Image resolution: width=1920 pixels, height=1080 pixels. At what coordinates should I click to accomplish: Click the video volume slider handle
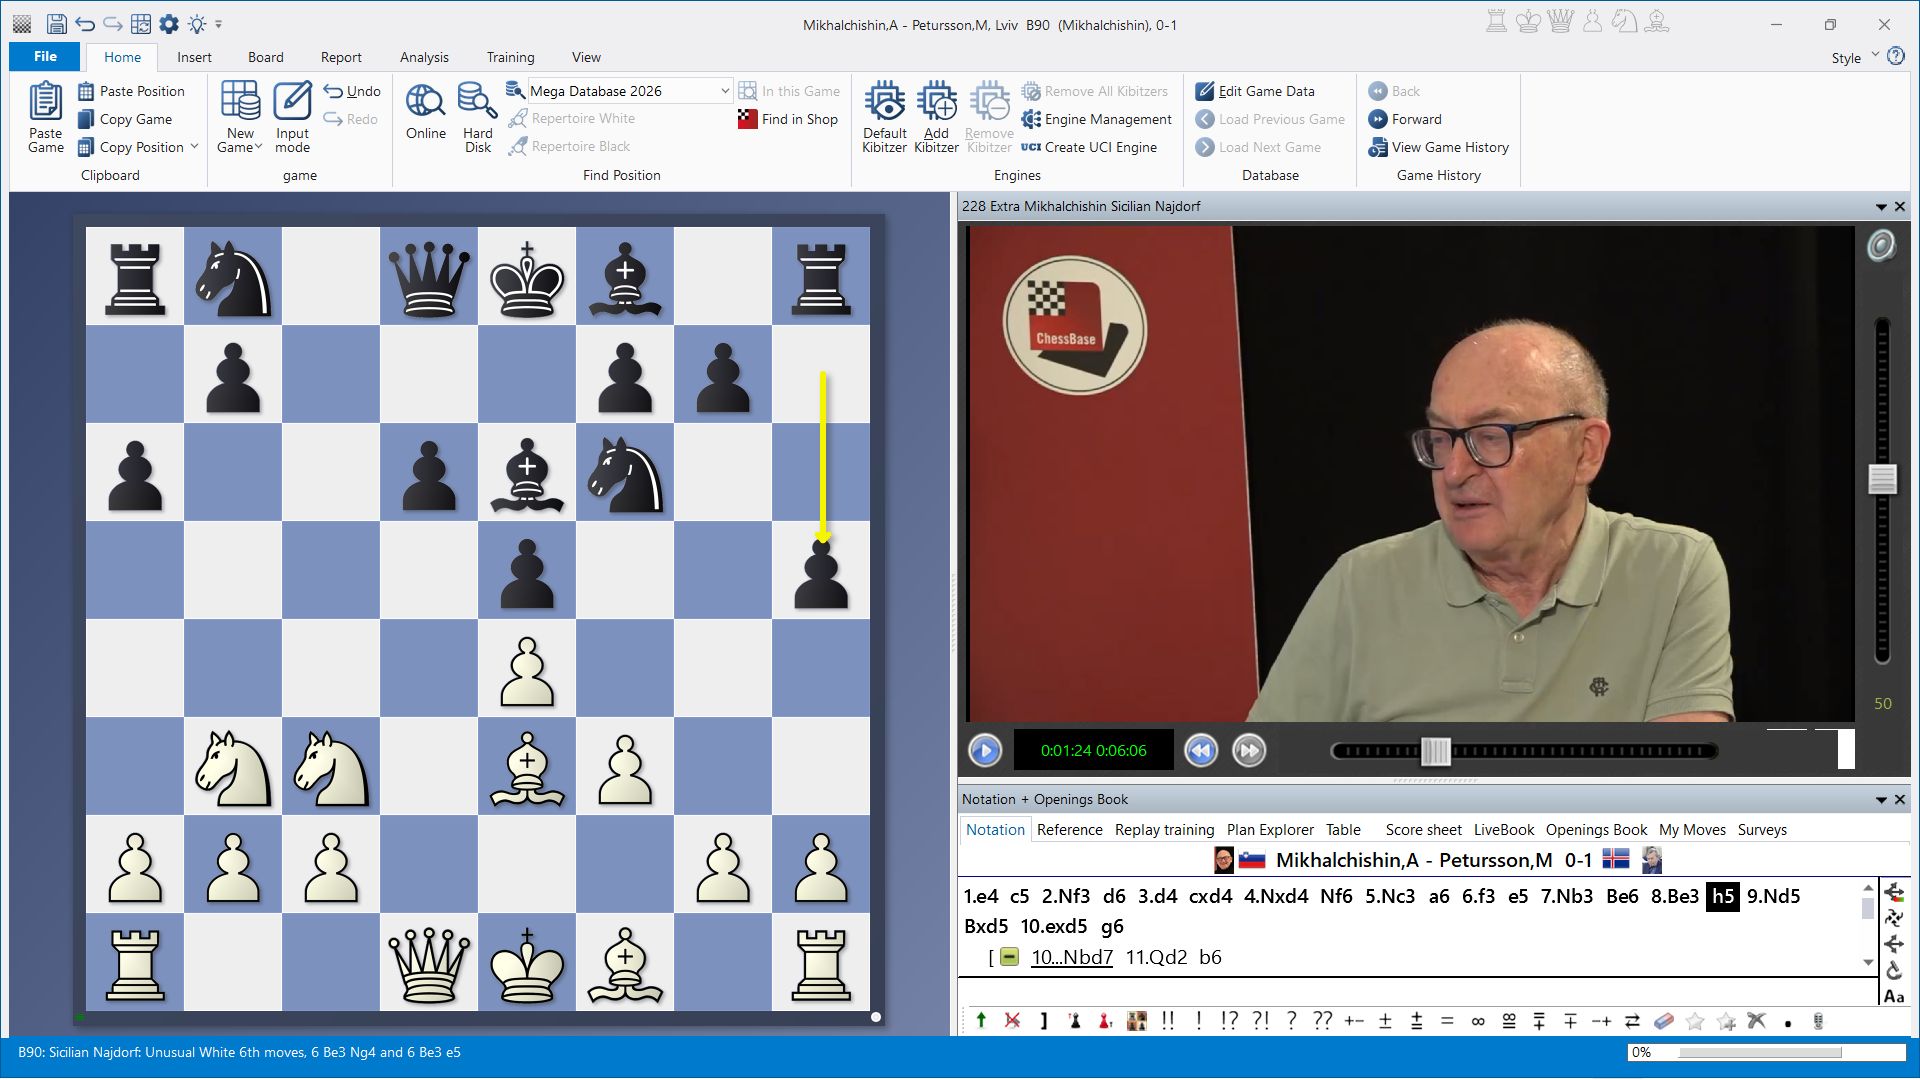point(1882,479)
